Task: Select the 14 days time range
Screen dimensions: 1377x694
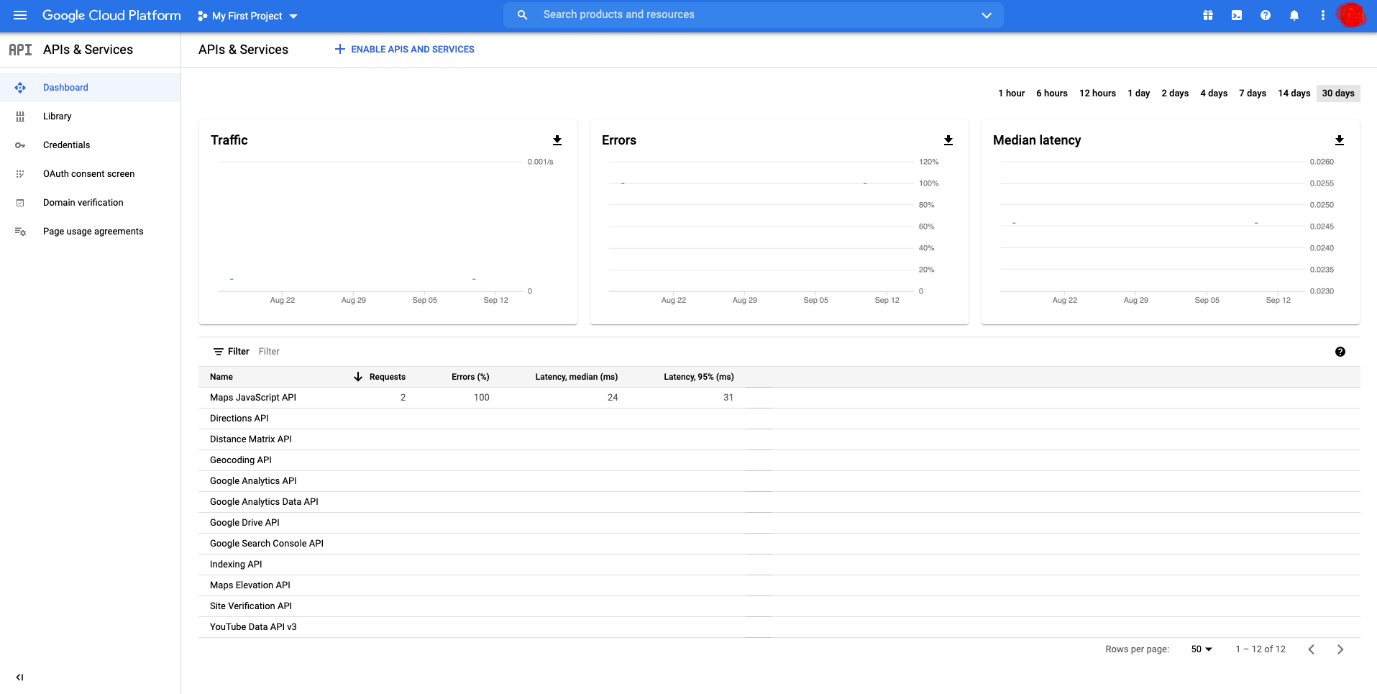Action: (x=1294, y=93)
